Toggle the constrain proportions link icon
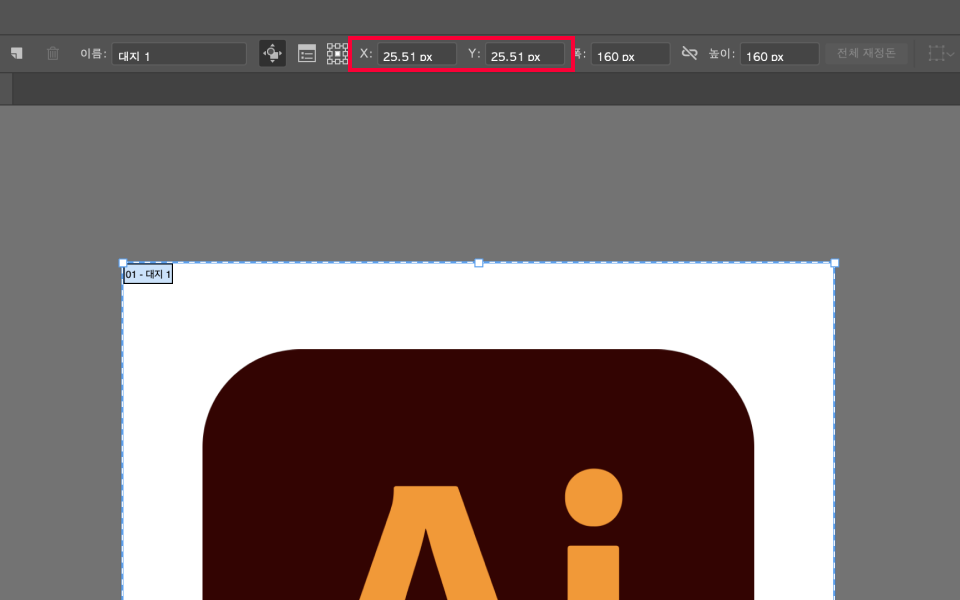Screen dimensions: 960x600 click(689, 54)
